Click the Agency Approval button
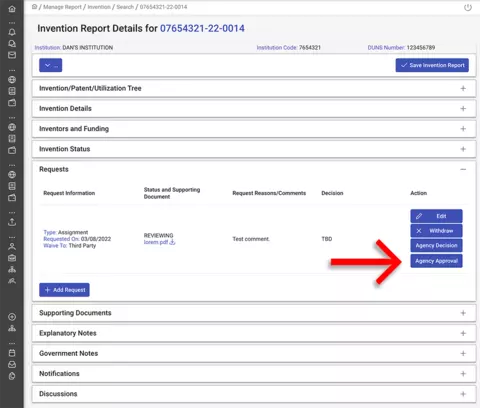This screenshot has height=408, width=480. click(x=436, y=261)
